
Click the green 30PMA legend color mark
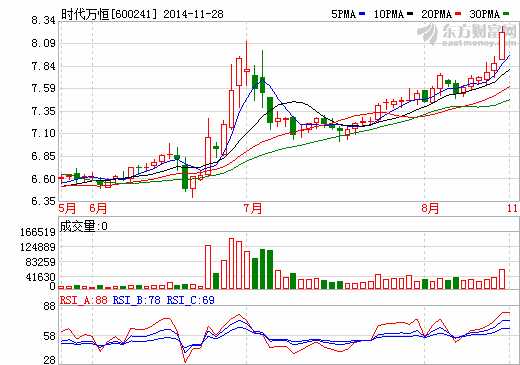tap(506, 14)
